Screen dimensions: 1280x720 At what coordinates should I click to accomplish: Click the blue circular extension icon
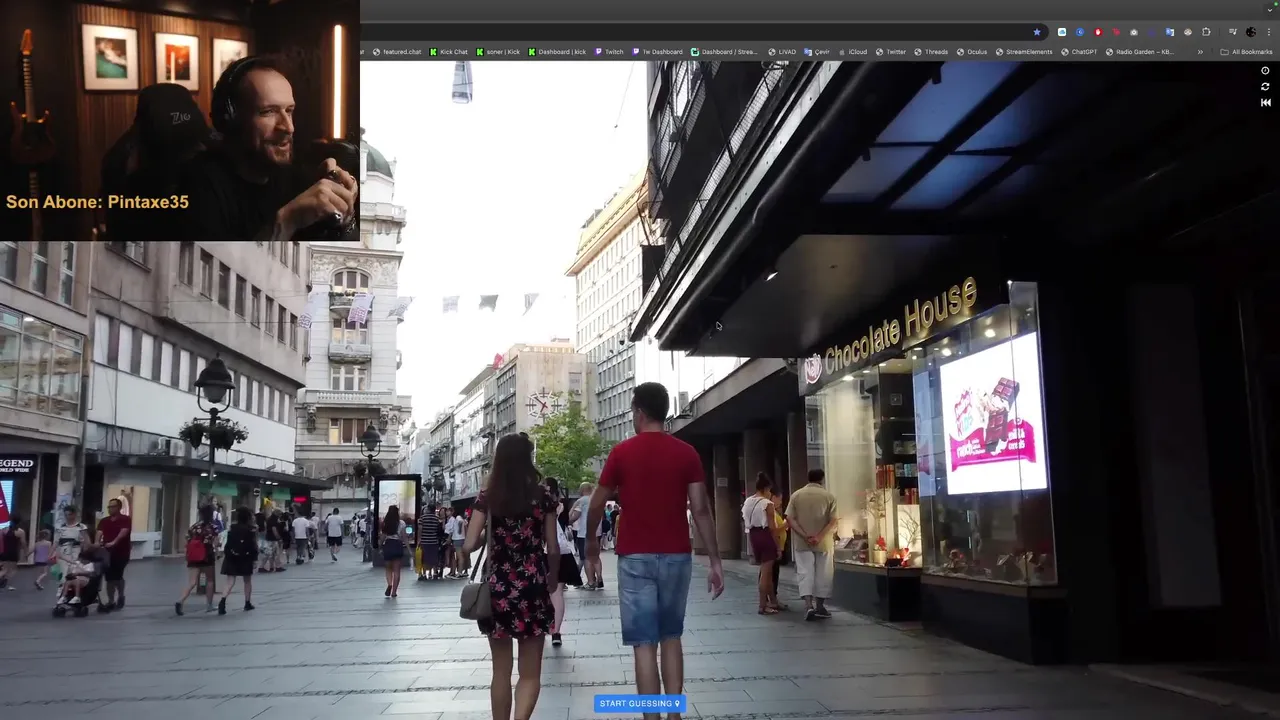[x=1080, y=32]
